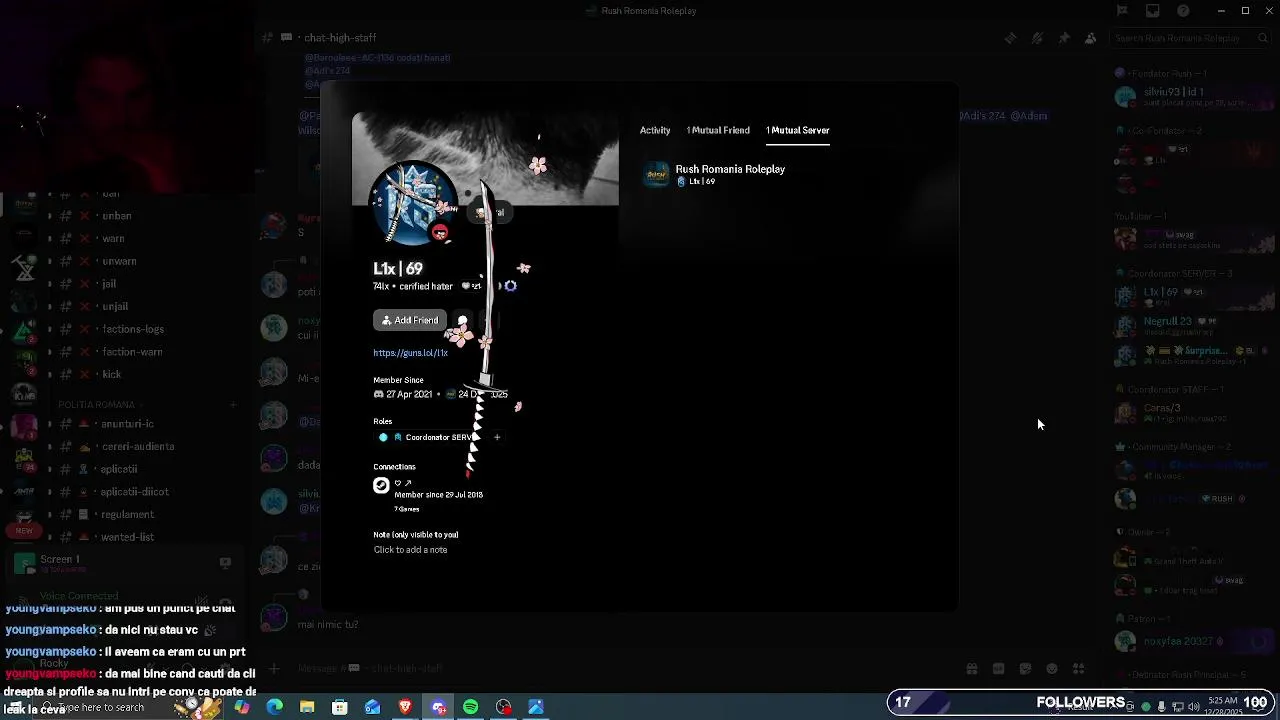Open the kick channel

click(111, 375)
